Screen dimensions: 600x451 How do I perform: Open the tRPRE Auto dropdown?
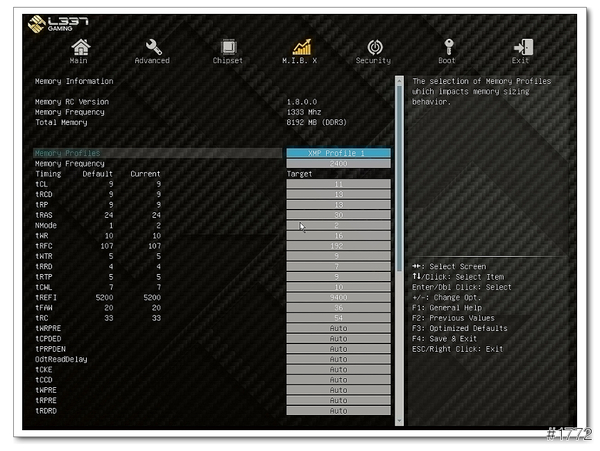tap(339, 401)
